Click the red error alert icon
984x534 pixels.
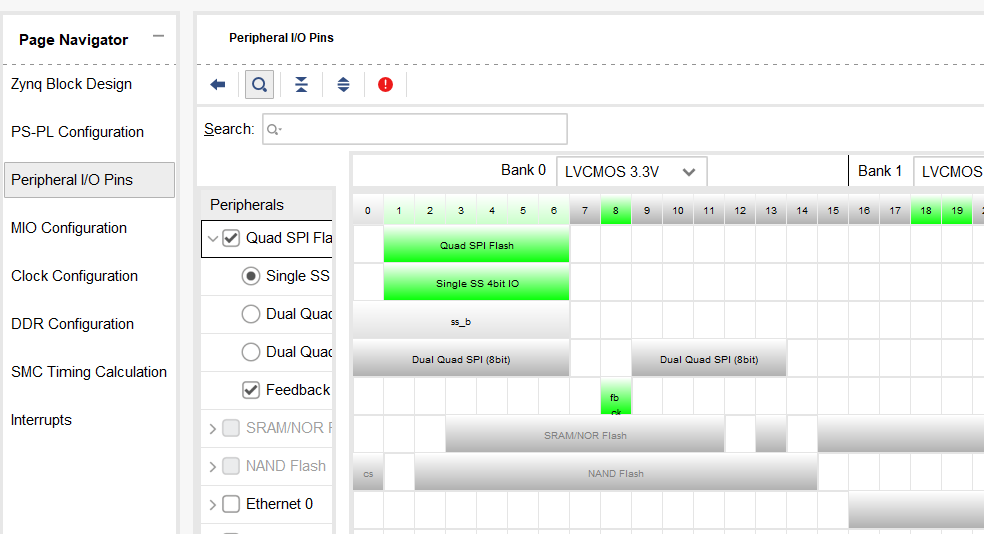pyautogui.click(x=385, y=85)
